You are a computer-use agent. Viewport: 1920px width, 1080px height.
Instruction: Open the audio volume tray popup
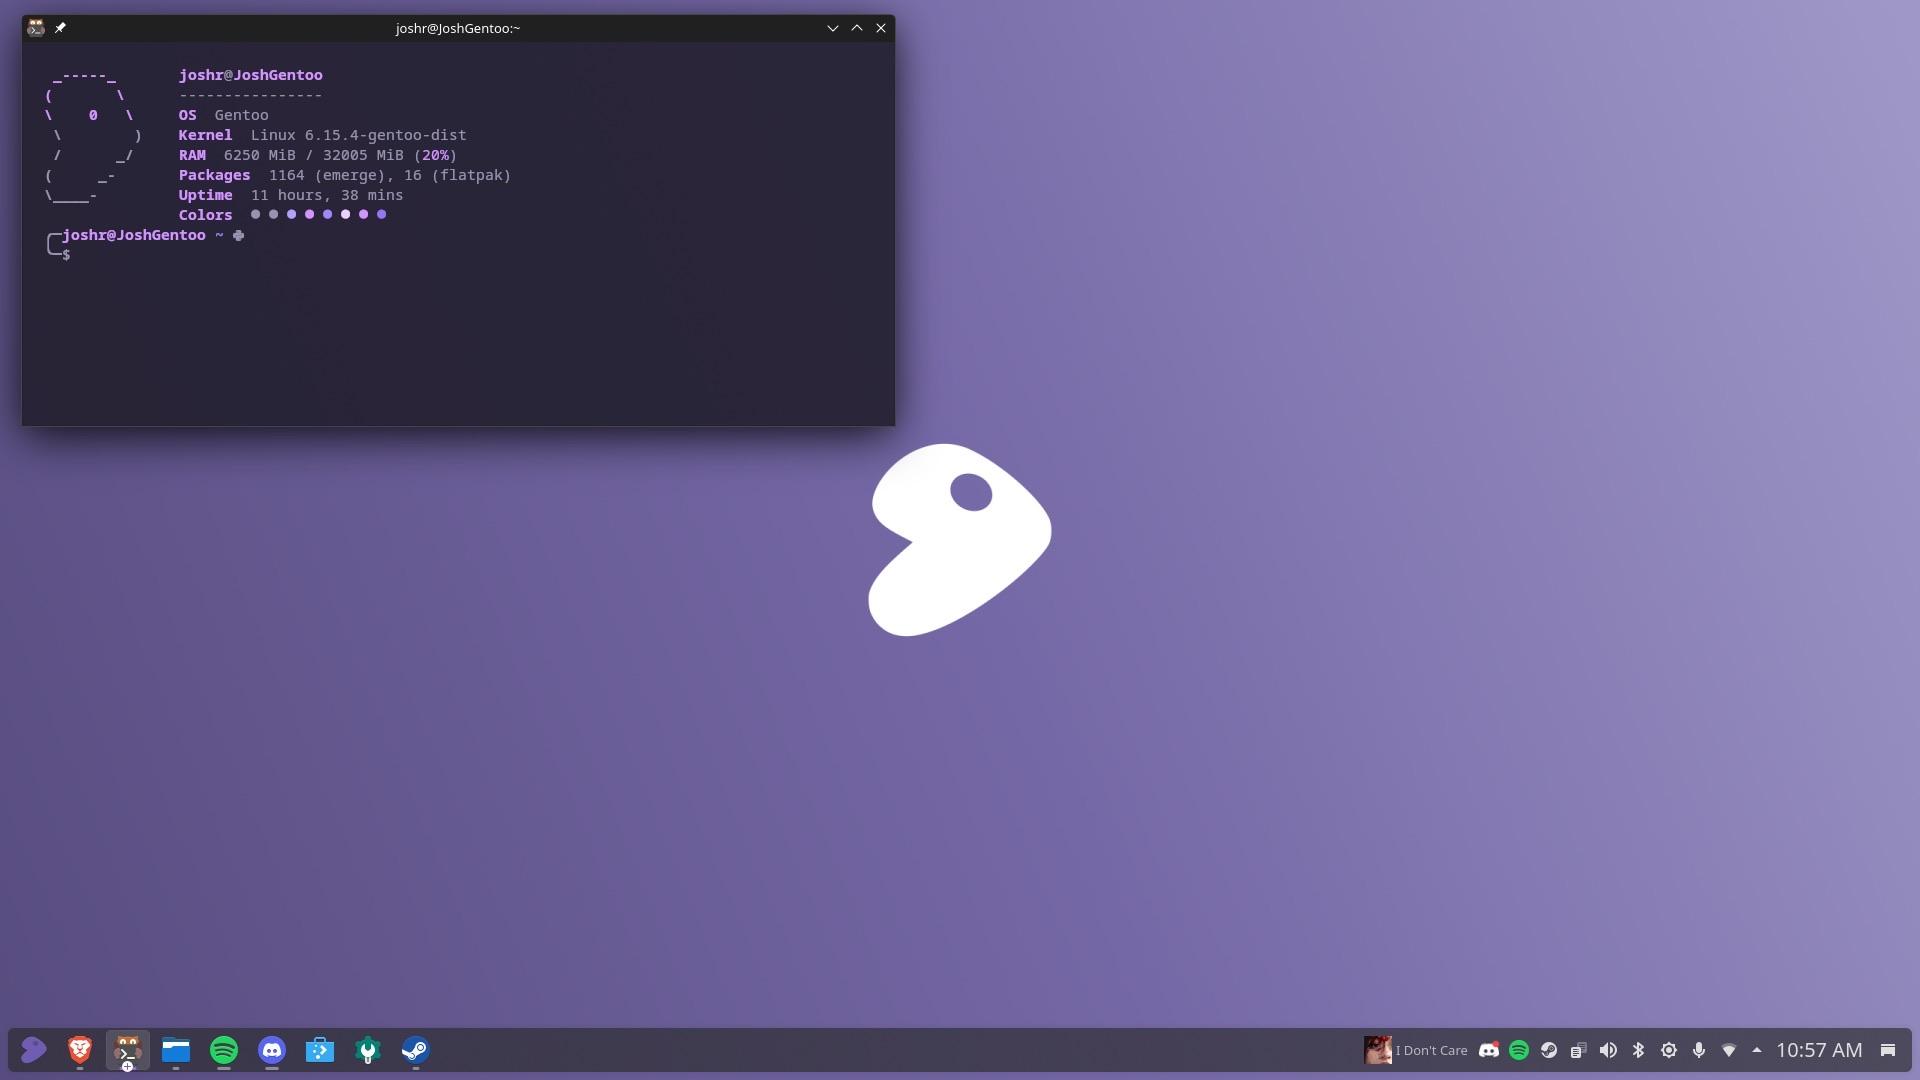coord(1608,1050)
